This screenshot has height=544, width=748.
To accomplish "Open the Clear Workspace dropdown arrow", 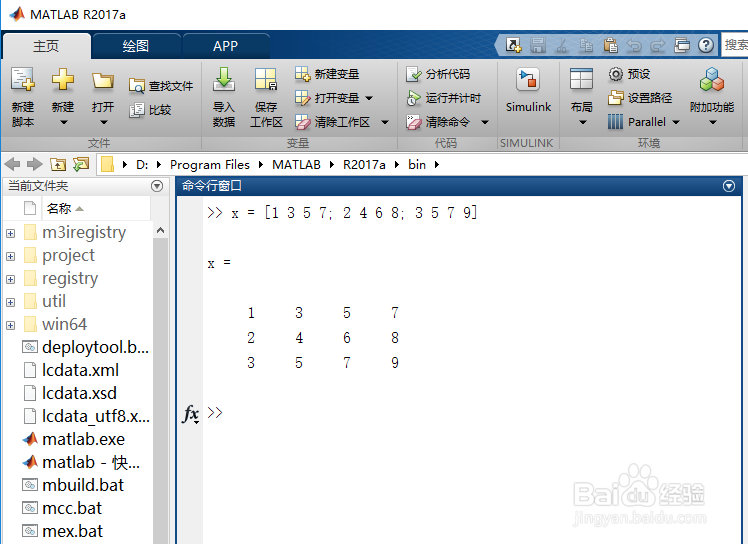I will tap(384, 123).
